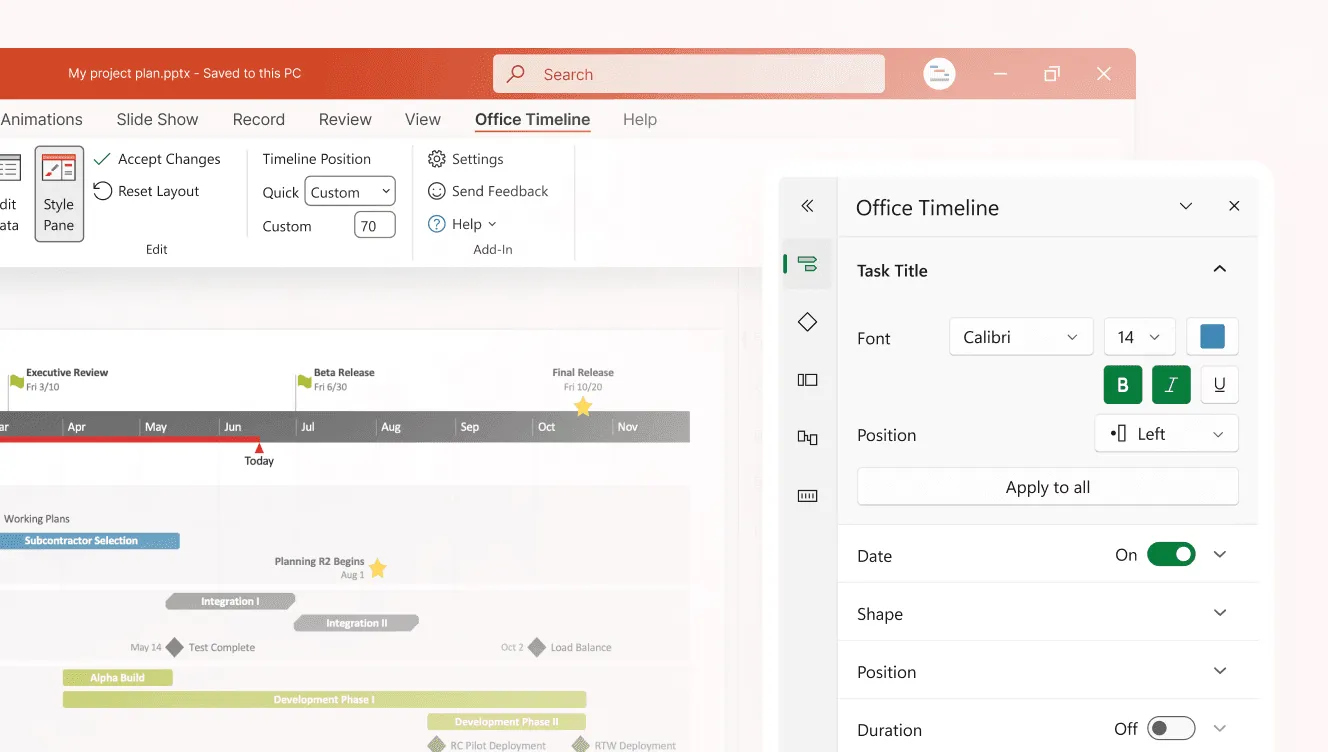
Task: Select the Development Phase II bar
Action: coord(506,722)
